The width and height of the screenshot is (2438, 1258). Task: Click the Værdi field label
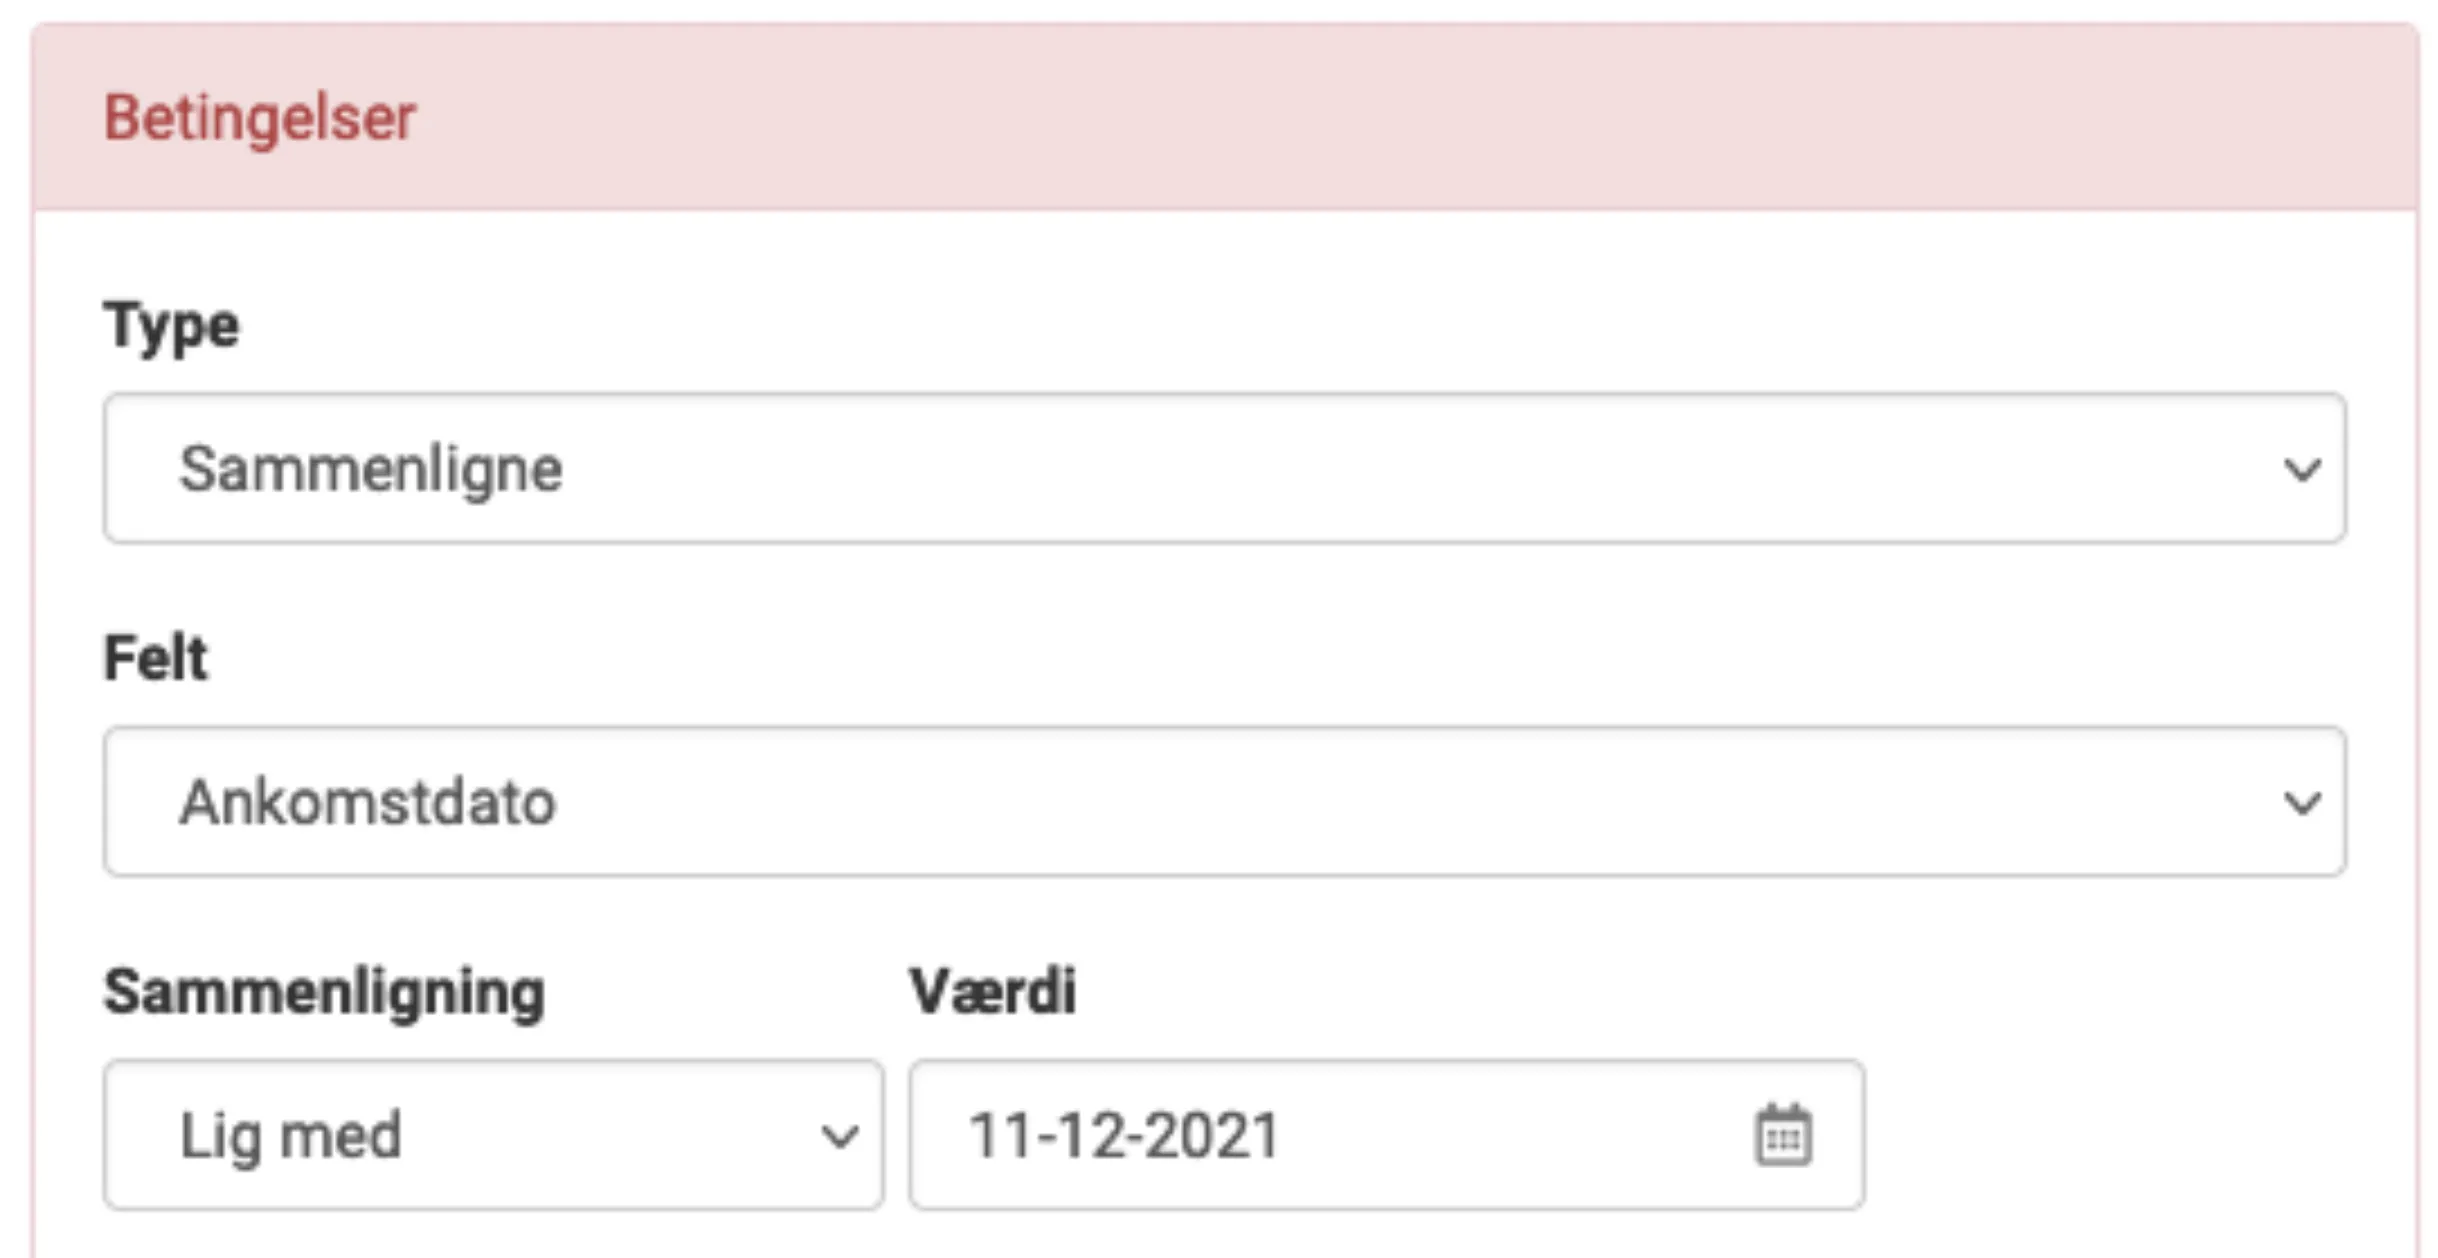click(x=992, y=992)
